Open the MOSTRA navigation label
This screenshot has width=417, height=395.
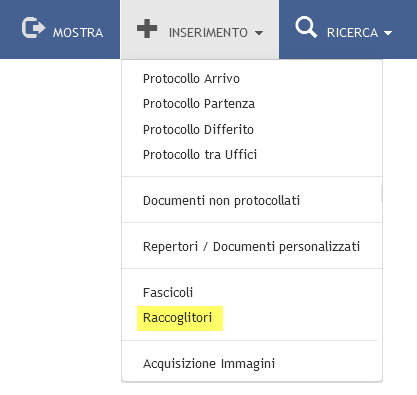78,33
